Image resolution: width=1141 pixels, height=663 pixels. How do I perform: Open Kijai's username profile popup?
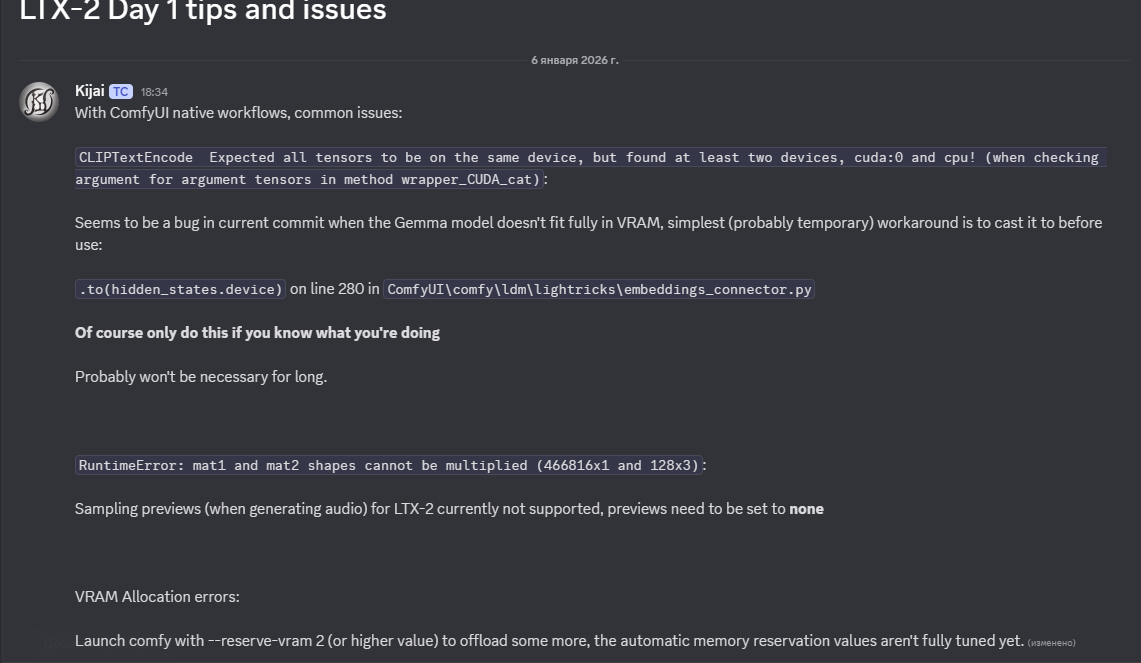click(x=89, y=91)
